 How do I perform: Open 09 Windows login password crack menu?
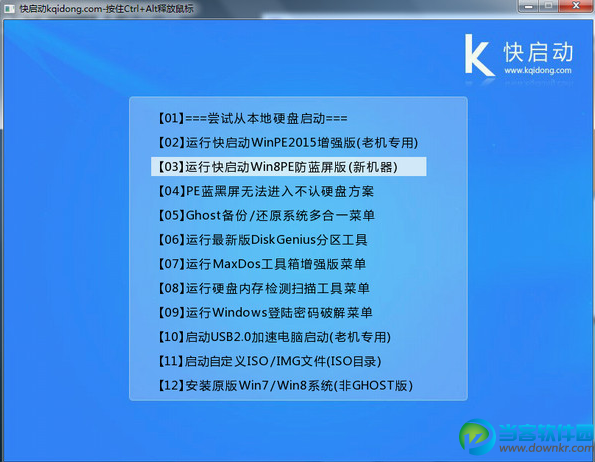point(265,313)
